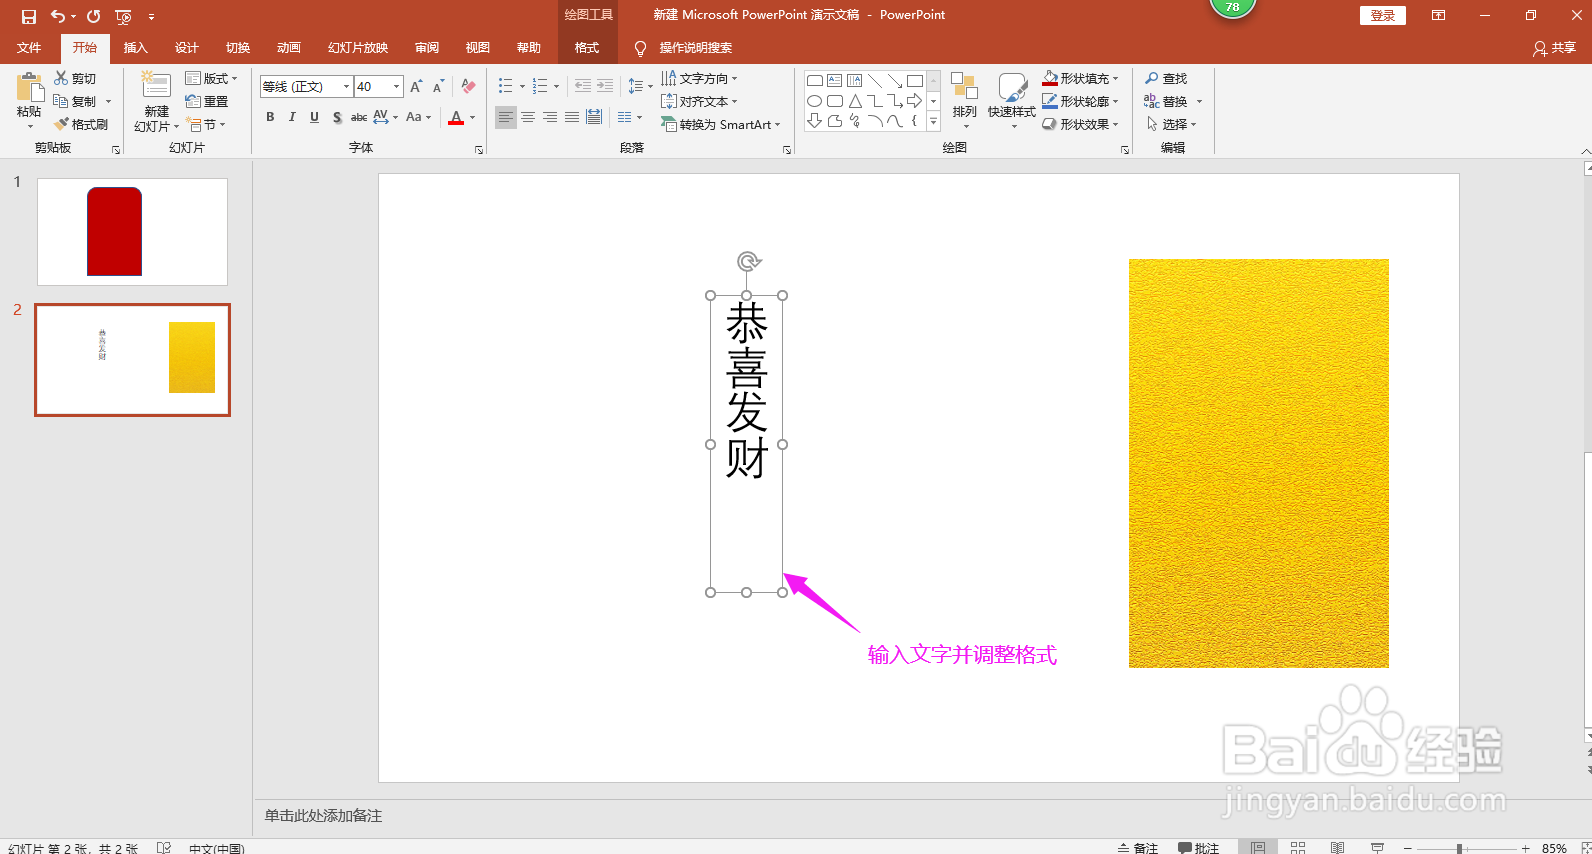Toggle align text right
The image size is (1592, 854).
click(x=550, y=117)
